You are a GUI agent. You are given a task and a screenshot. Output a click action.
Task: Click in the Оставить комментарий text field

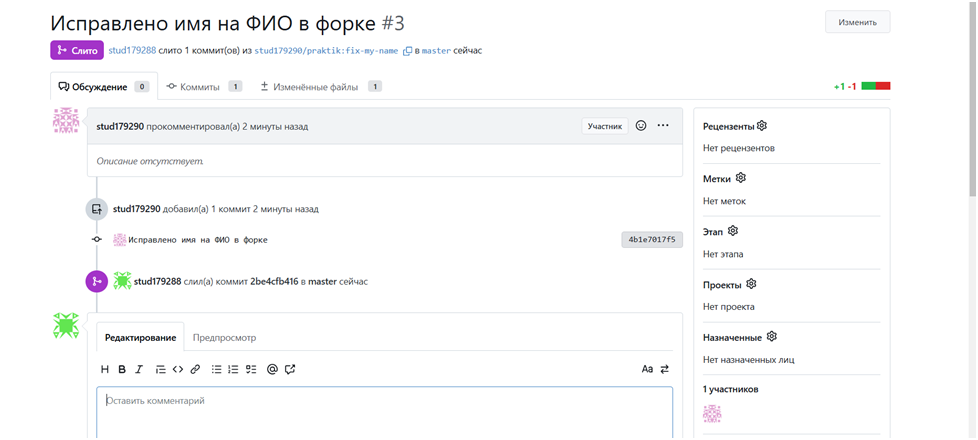pyautogui.click(x=384, y=412)
